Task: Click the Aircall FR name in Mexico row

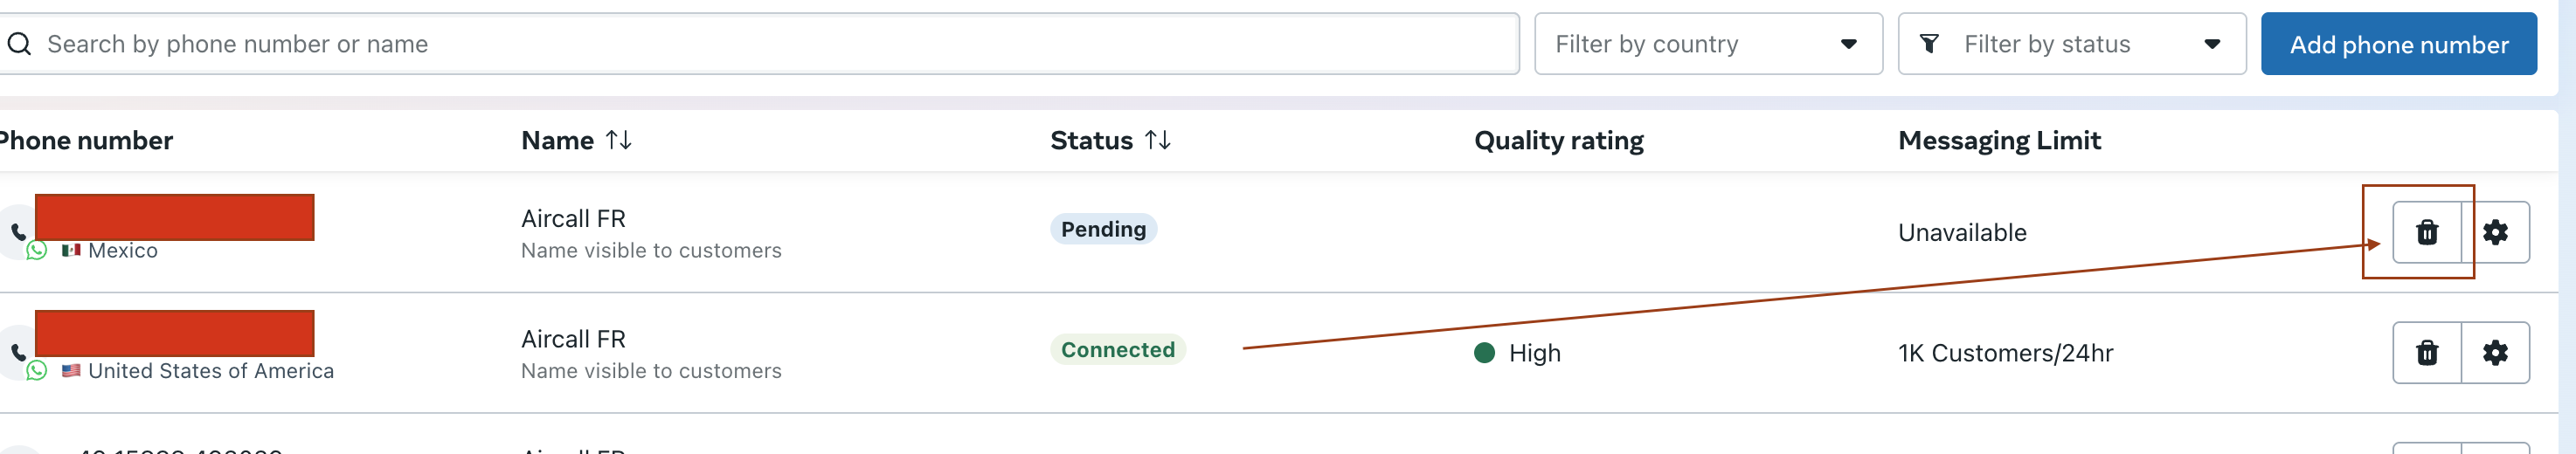Action: coord(573,218)
